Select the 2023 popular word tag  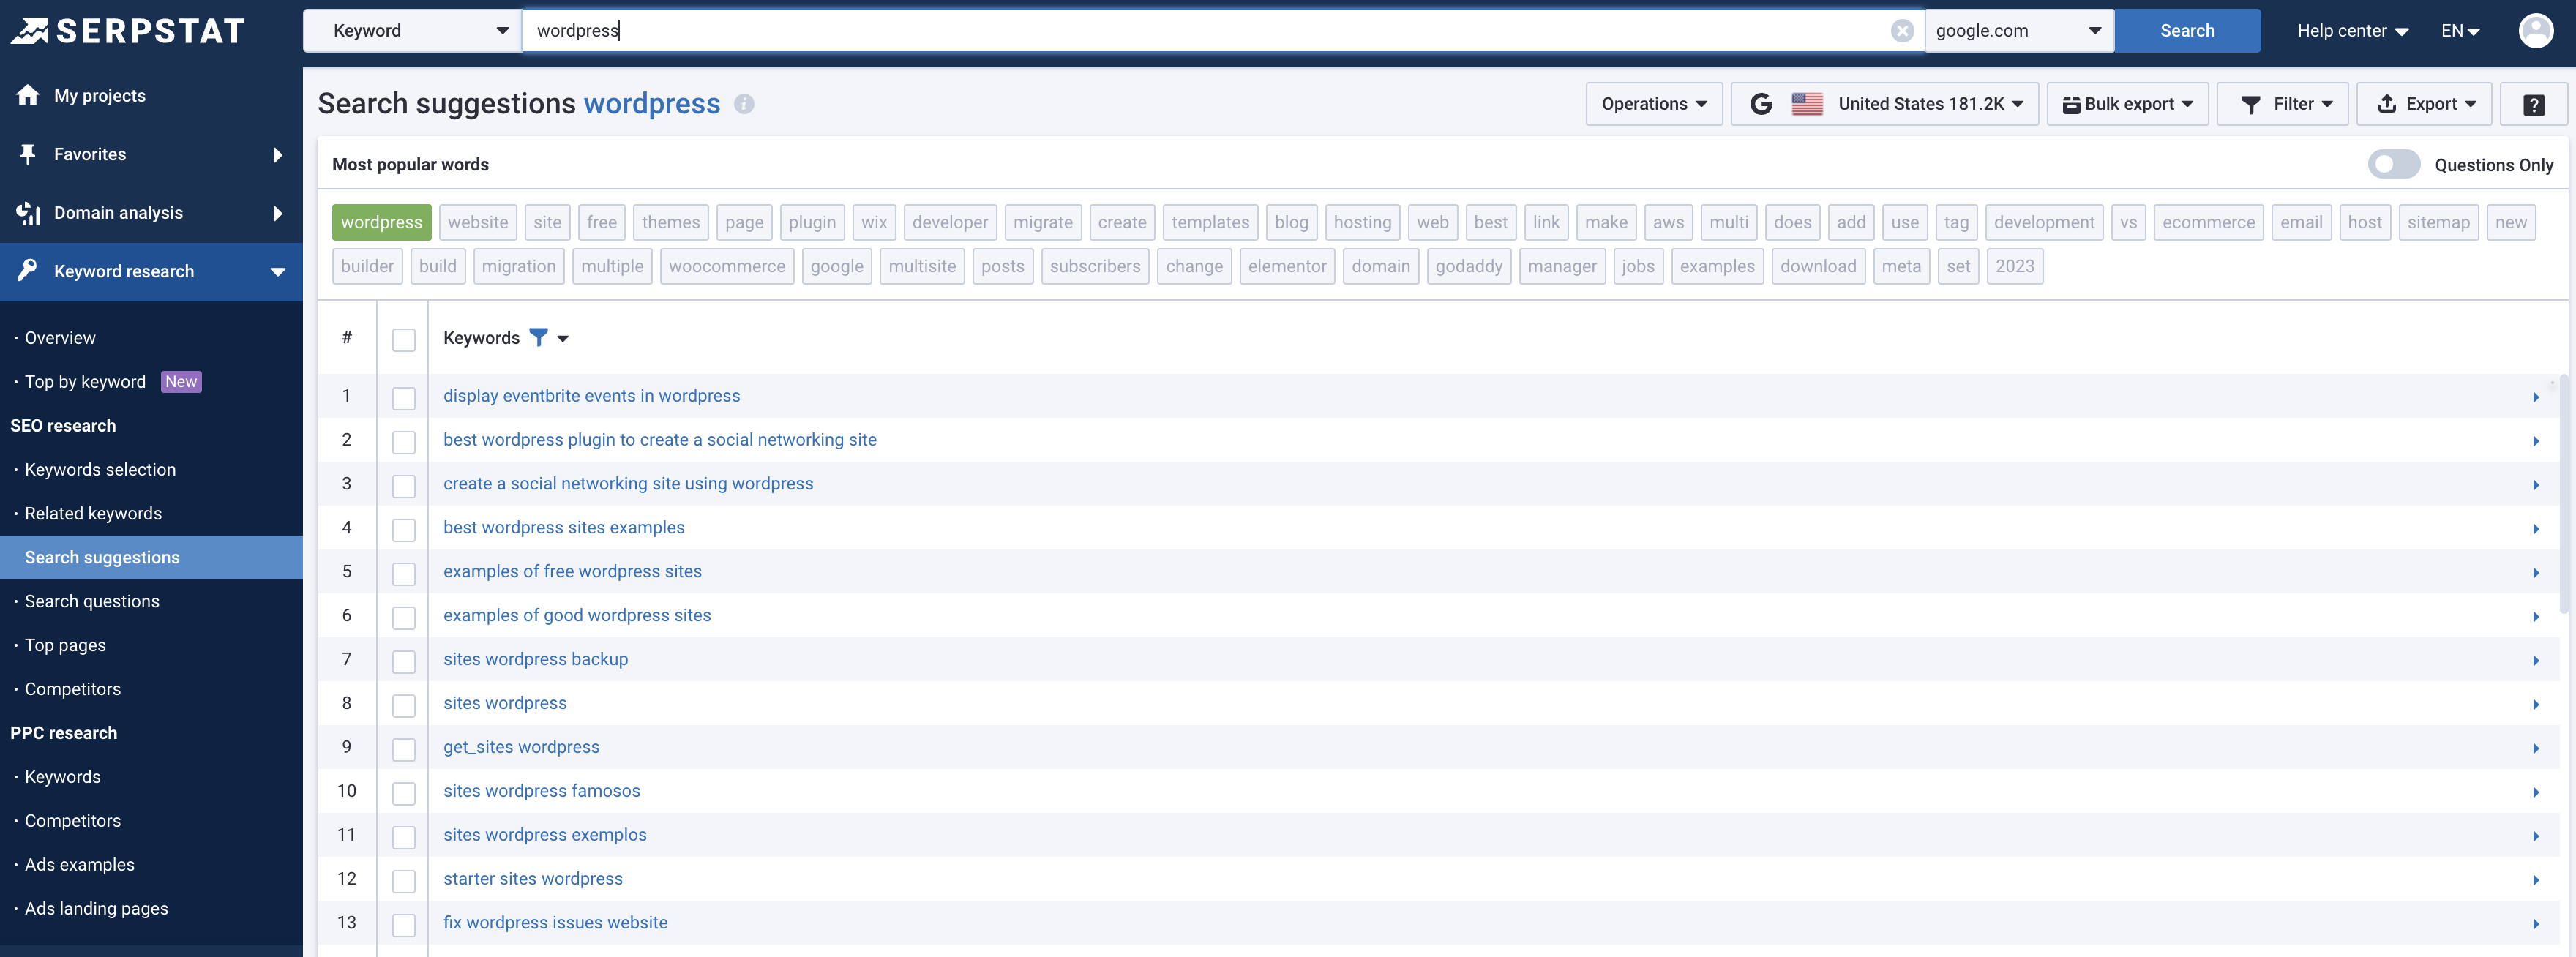(2014, 266)
